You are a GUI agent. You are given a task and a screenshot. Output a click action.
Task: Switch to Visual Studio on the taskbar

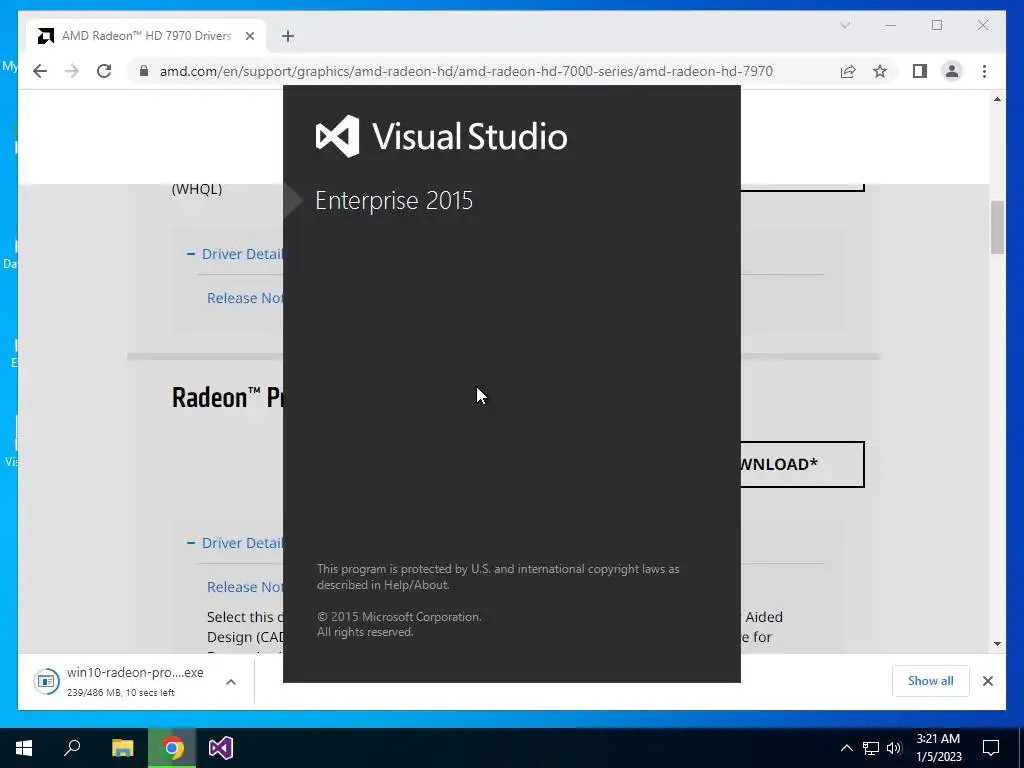point(221,748)
